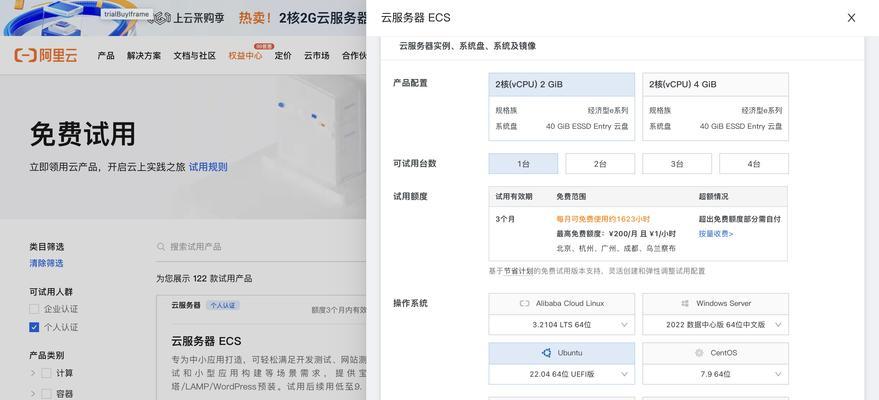Tick the 容器 category checkbox
Screen dimensions: 879x400
click(47, 394)
